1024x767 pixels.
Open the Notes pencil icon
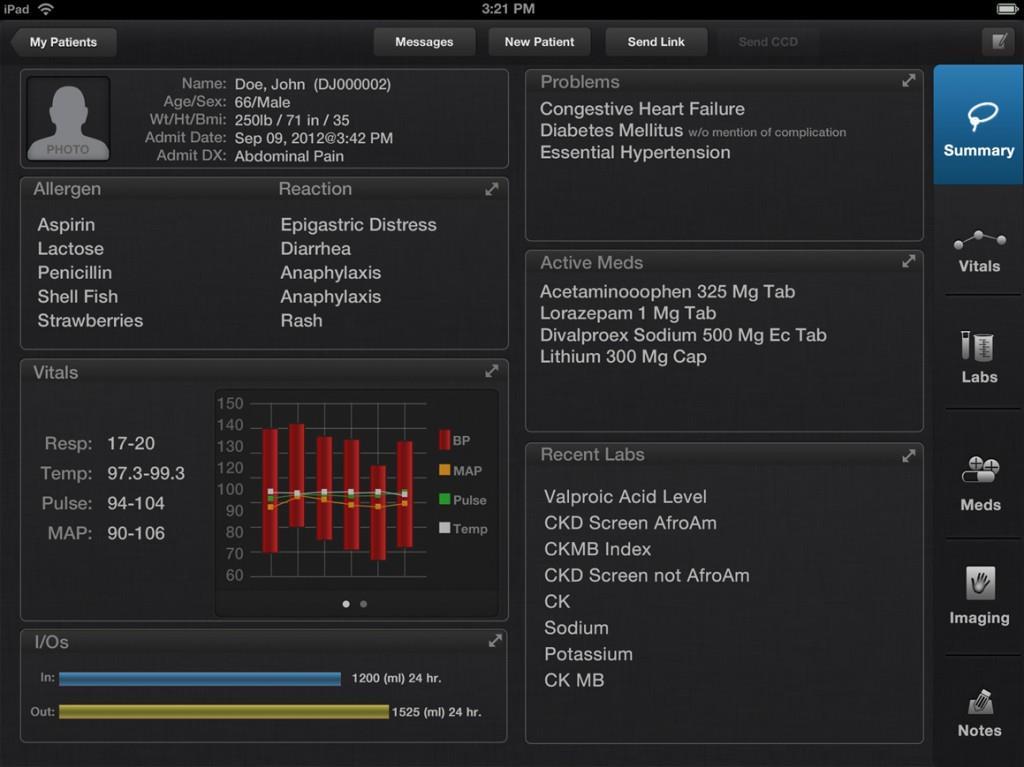tap(980, 702)
